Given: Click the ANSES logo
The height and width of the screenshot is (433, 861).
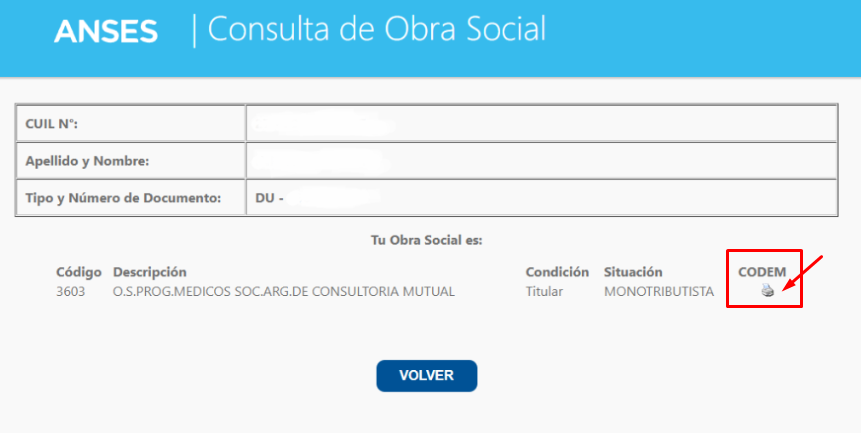Looking at the screenshot, I should pyautogui.click(x=106, y=31).
